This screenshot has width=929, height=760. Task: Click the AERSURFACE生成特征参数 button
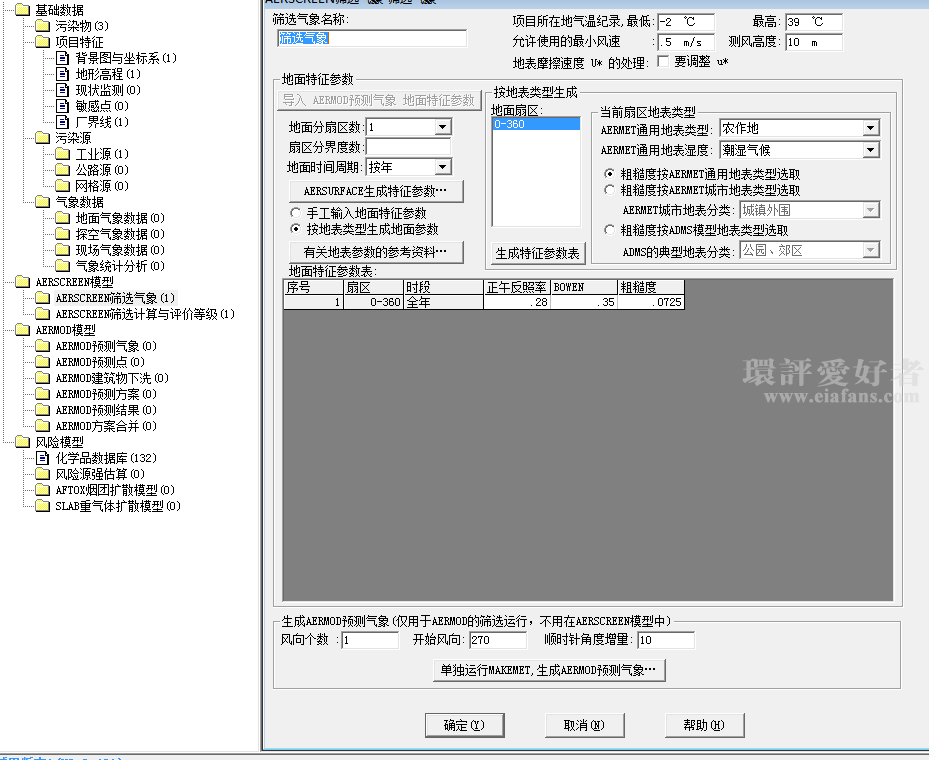pyautogui.click(x=376, y=191)
